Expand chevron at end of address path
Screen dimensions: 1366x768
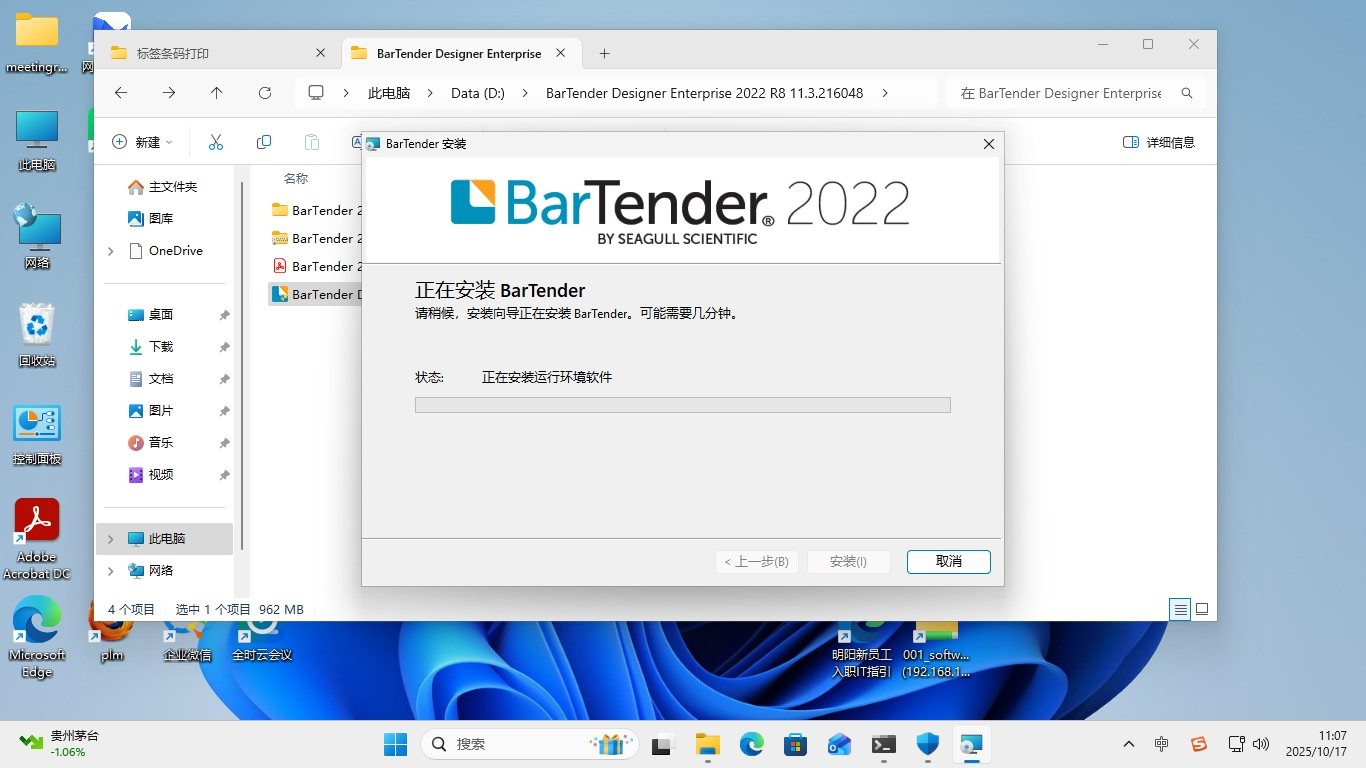(x=885, y=93)
